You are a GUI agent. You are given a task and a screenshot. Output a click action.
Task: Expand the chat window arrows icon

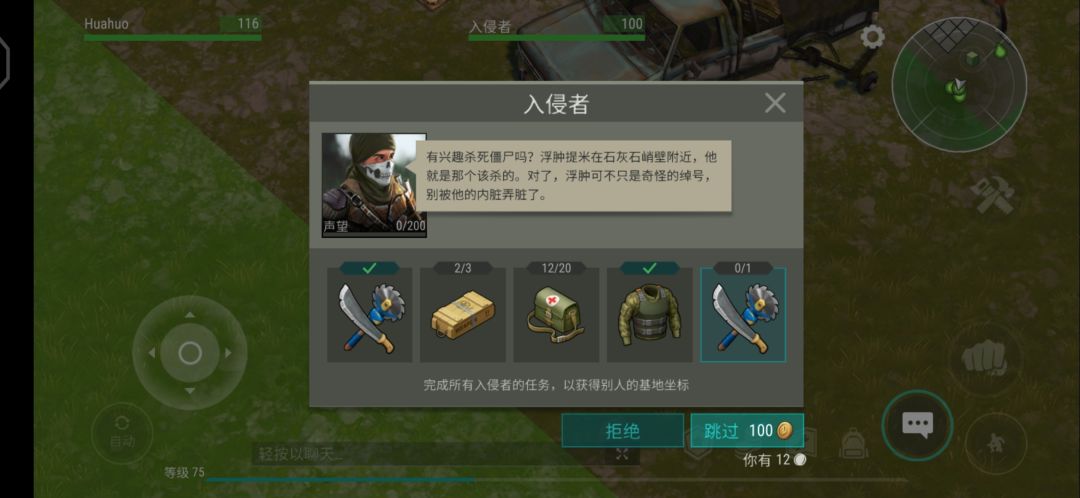[622, 454]
